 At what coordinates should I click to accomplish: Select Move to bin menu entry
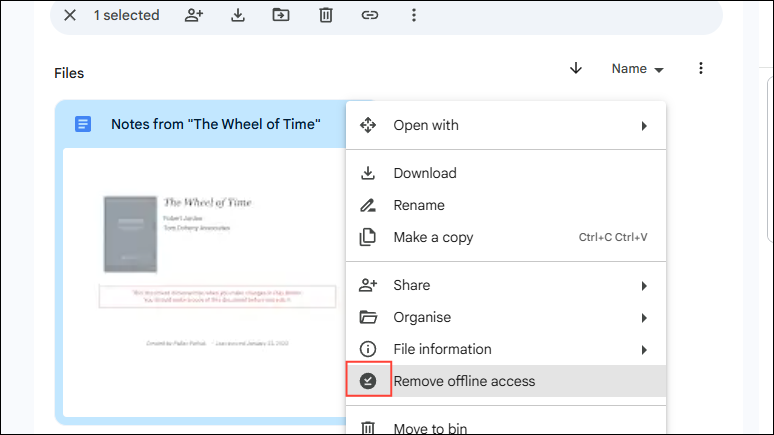(x=430, y=428)
